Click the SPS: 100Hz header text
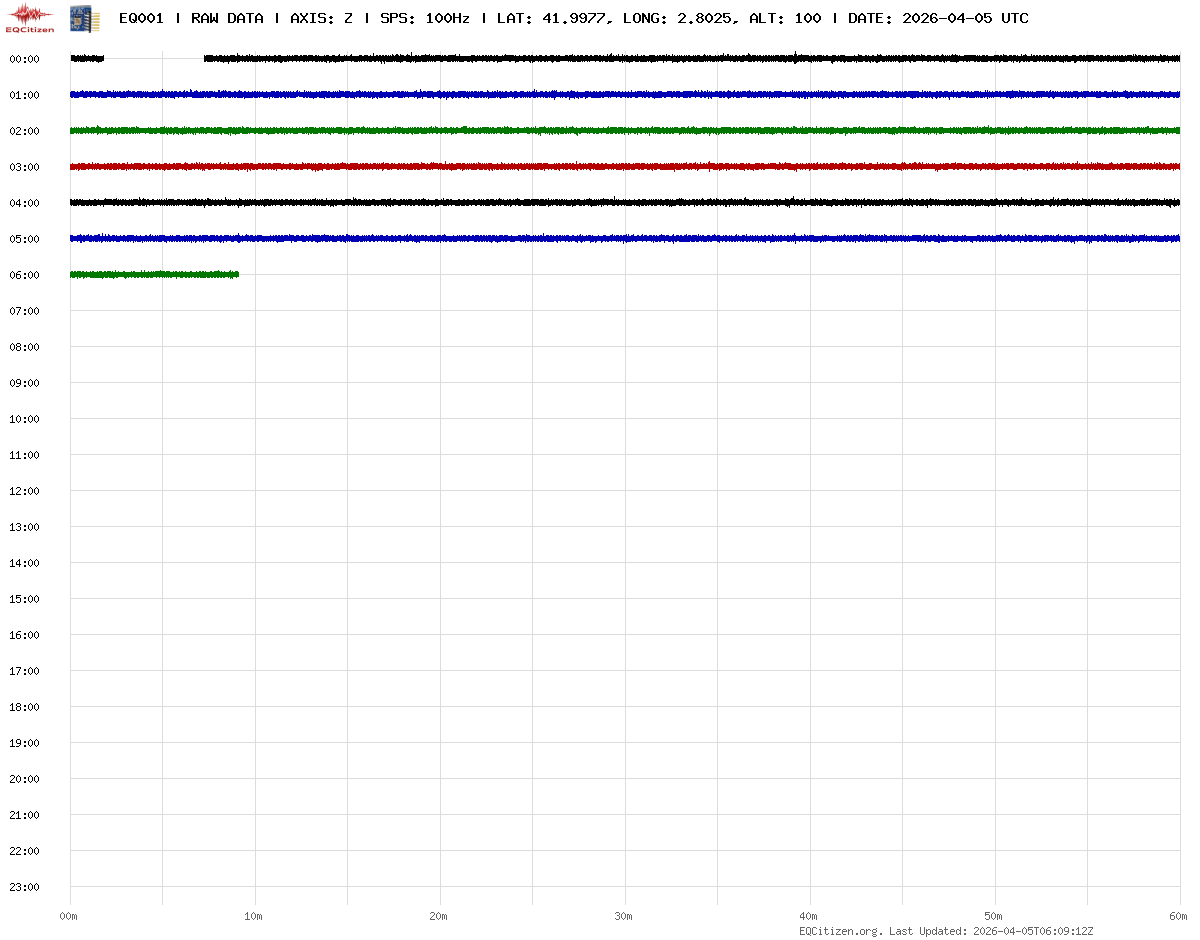 (x=424, y=18)
